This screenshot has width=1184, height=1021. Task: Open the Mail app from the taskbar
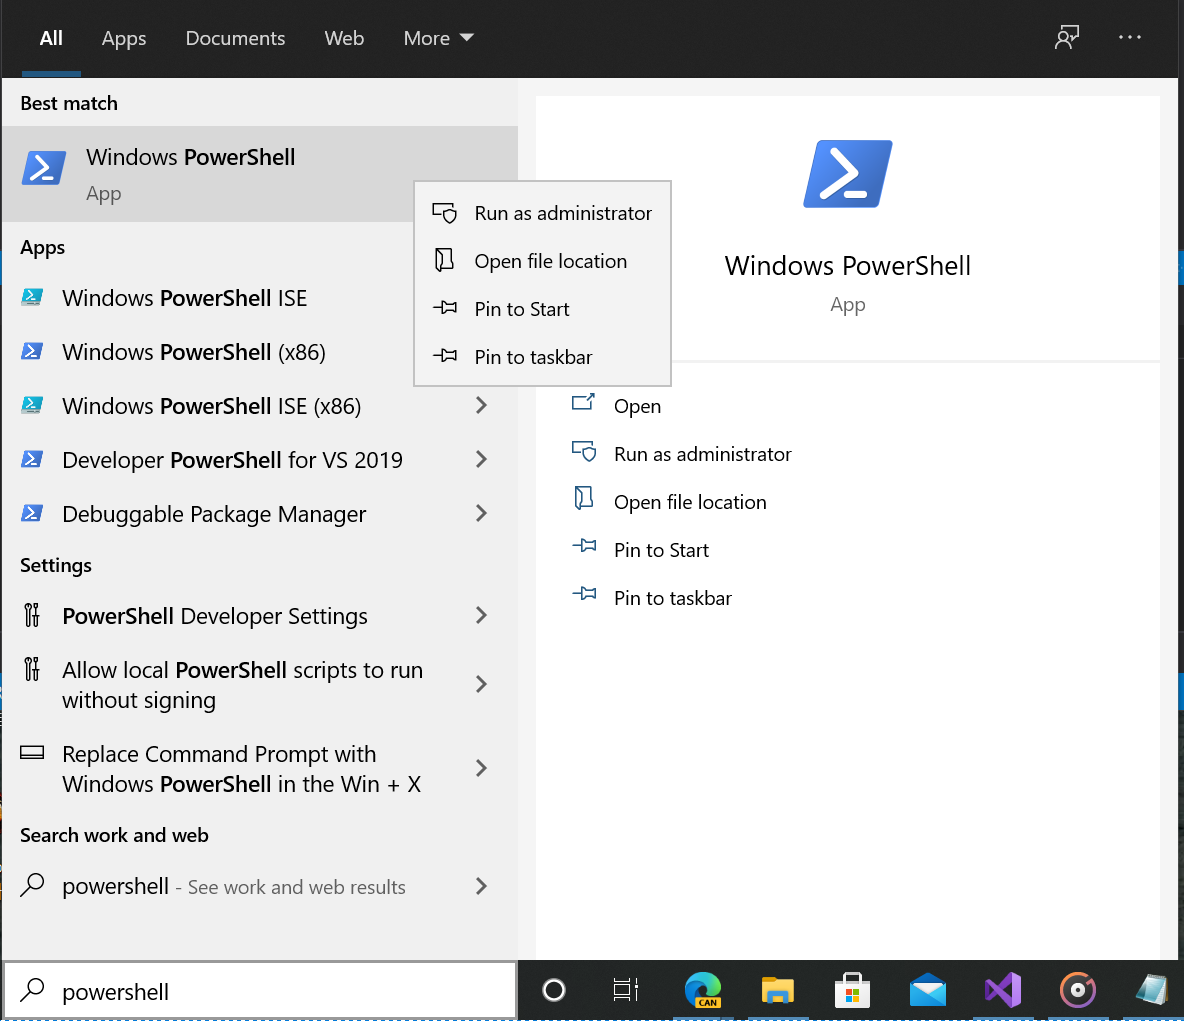point(928,990)
